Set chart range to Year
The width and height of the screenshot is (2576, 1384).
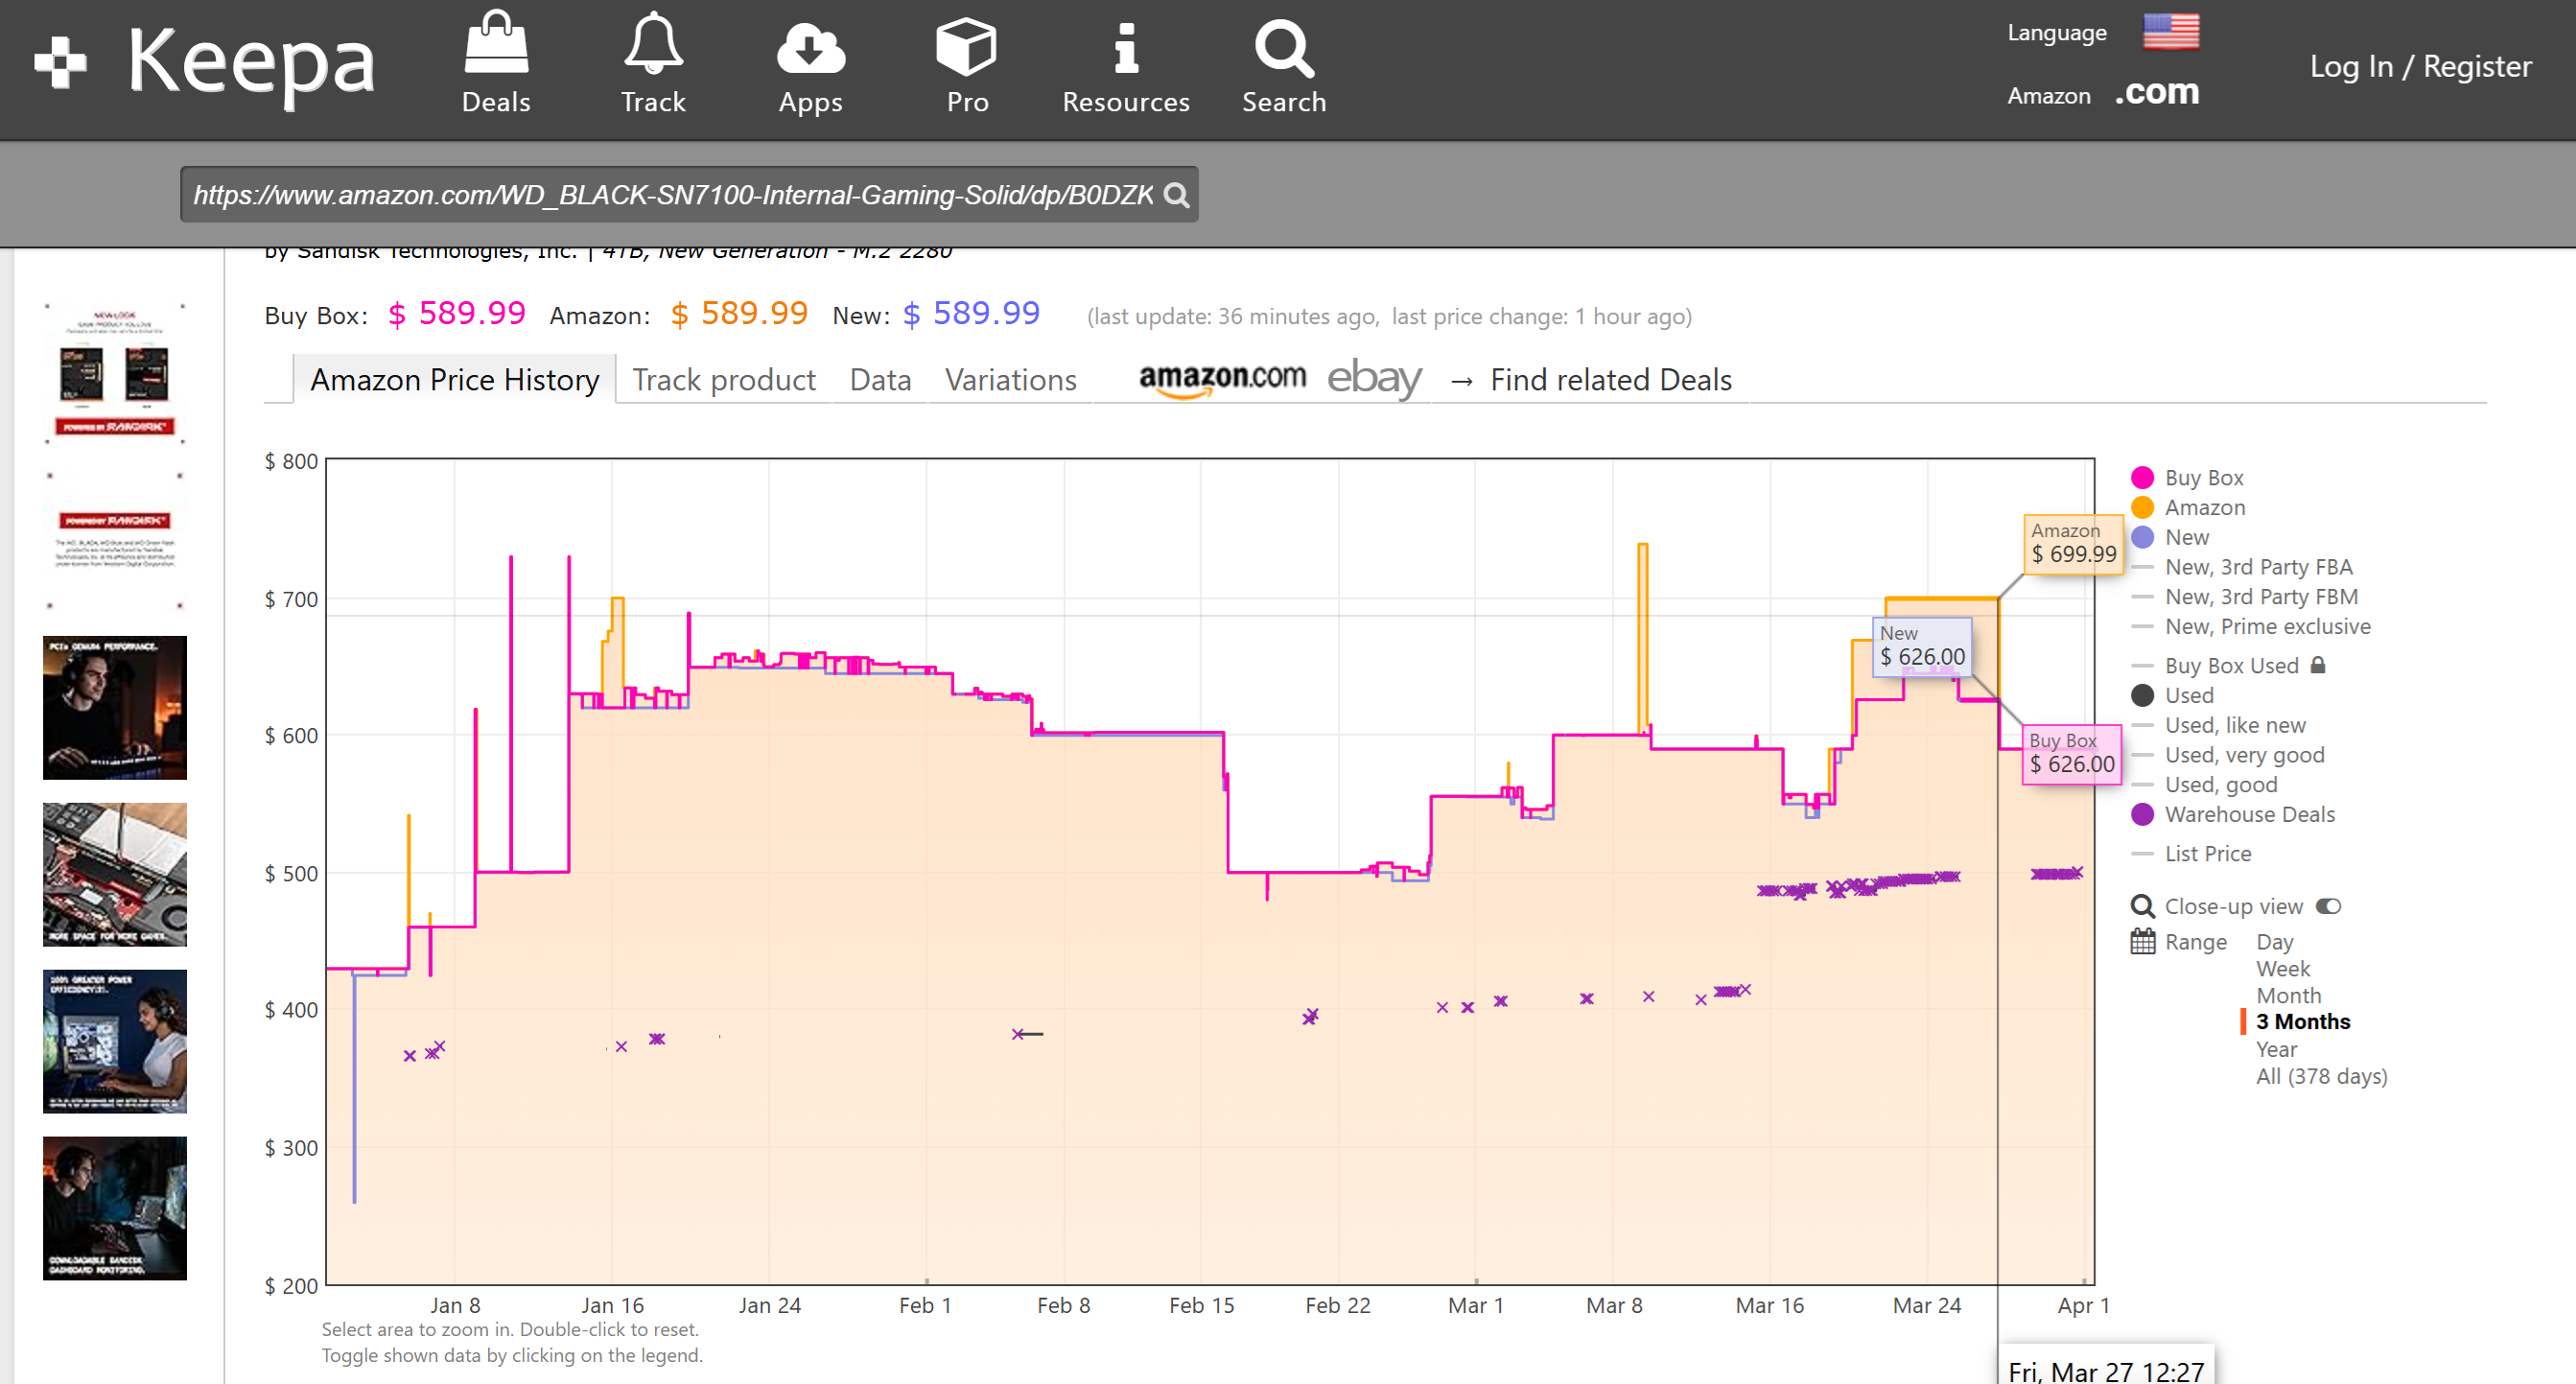2277,1049
